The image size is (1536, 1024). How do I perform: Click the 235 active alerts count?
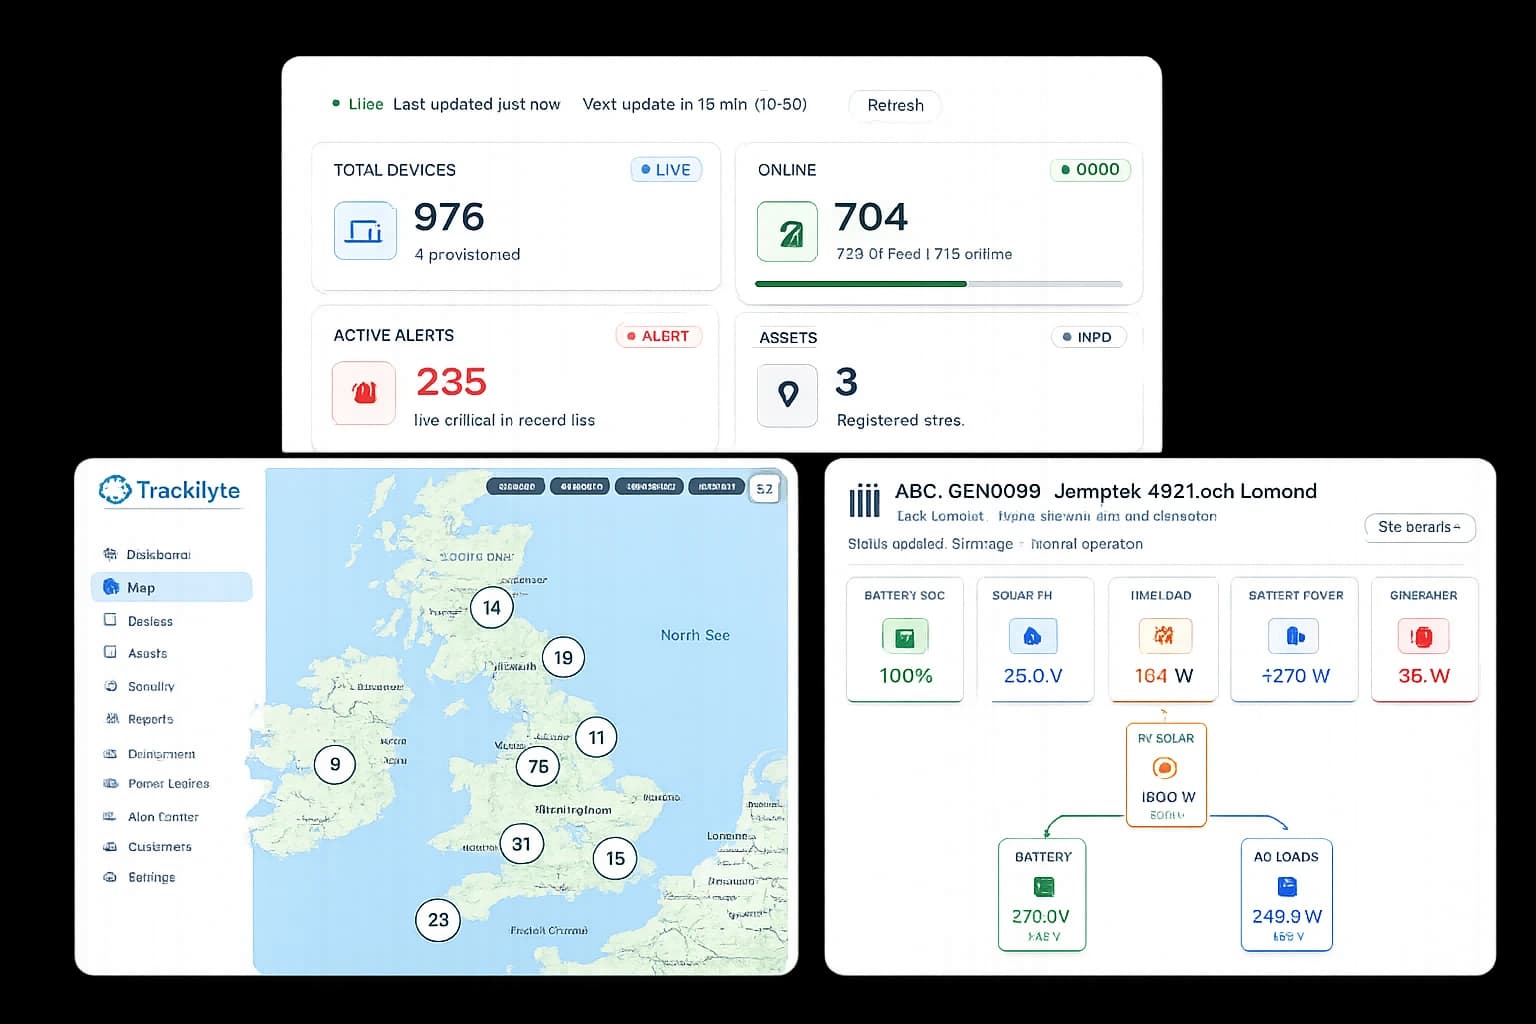tap(451, 382)
